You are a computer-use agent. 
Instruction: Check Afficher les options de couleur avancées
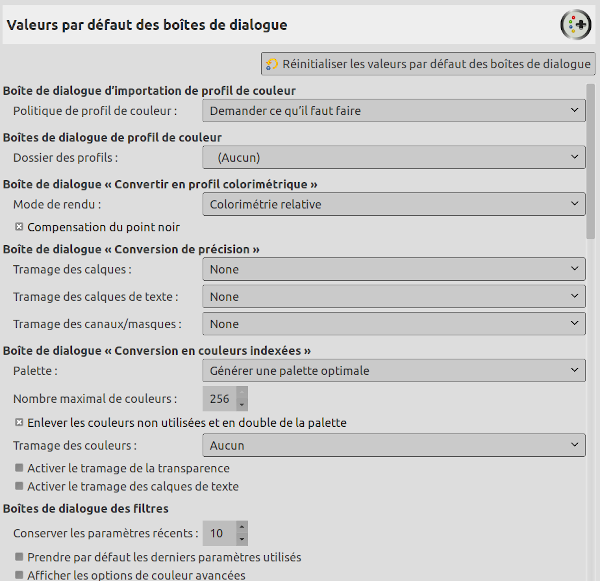pos(19,575)
